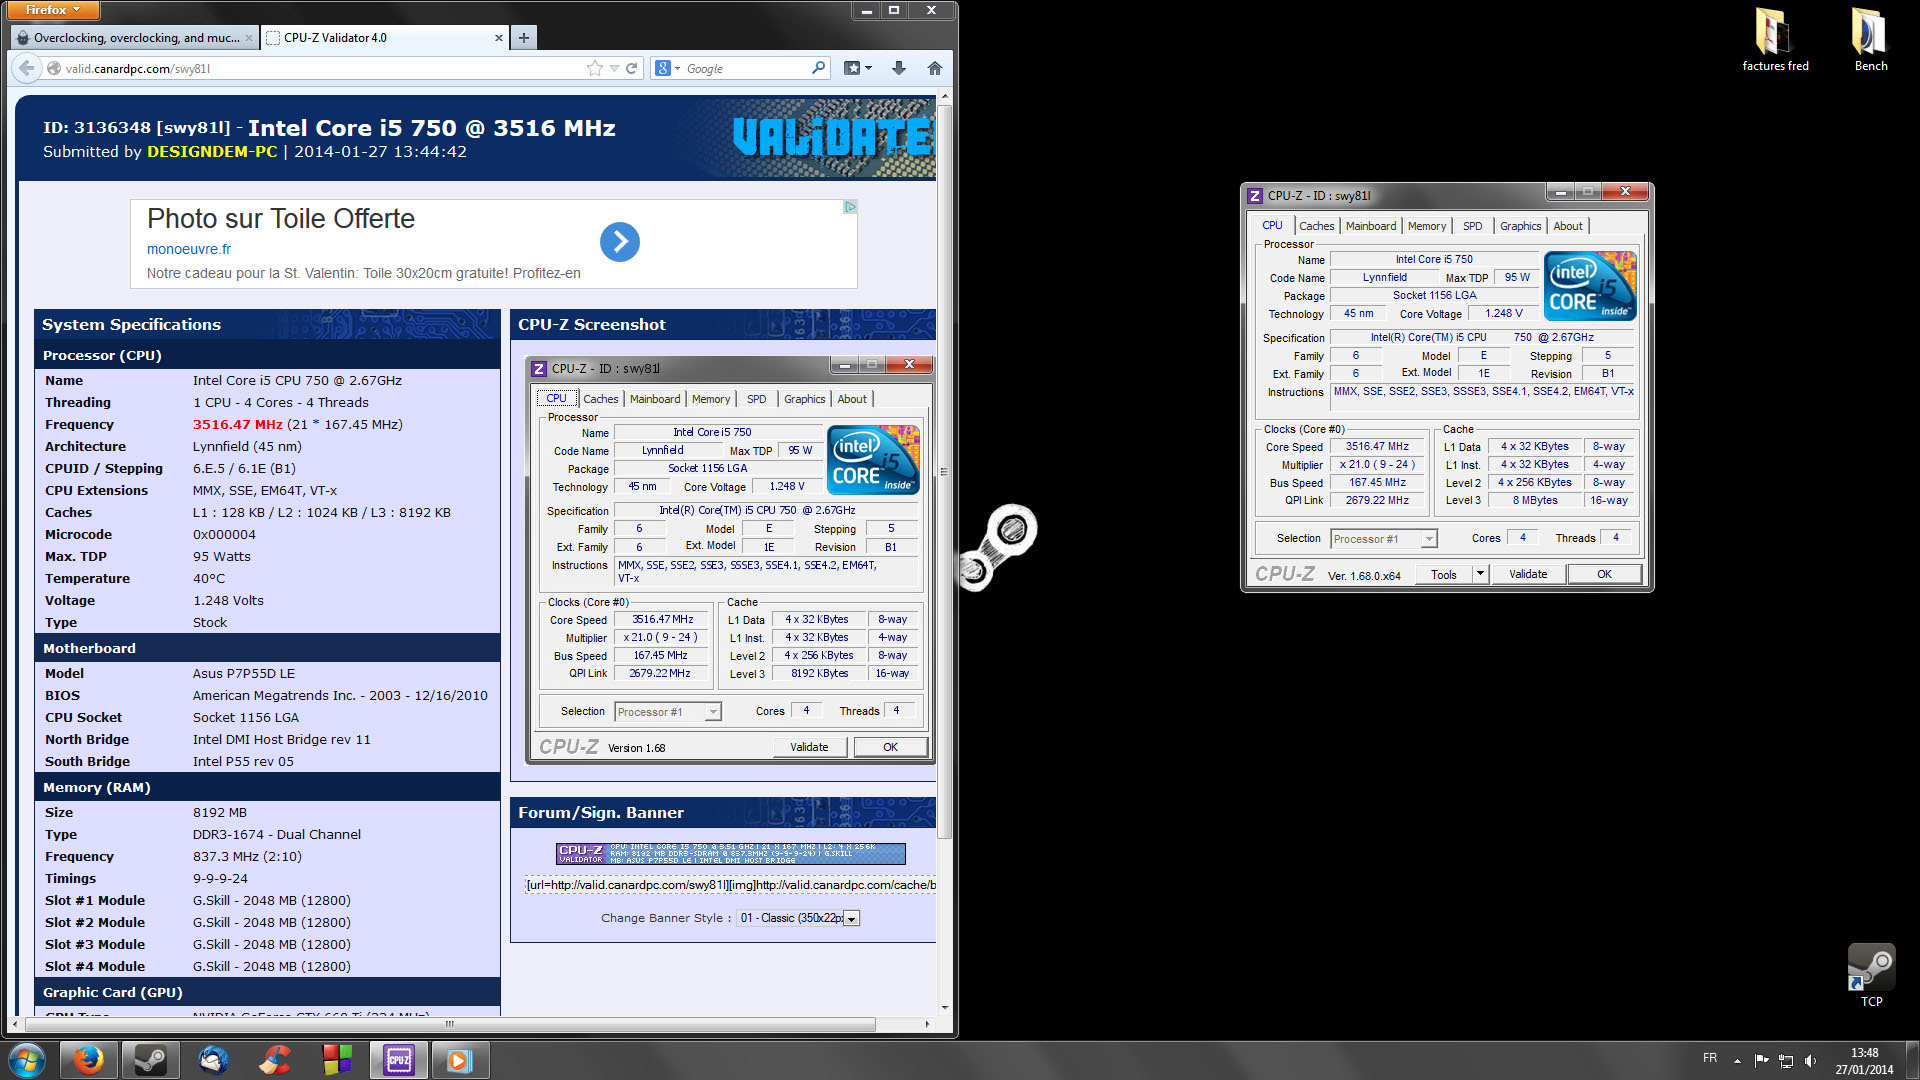The width and height of the screenshot is (1920, 1080).
Task: Switch to Caches tab in CPU-Z window
Action: [x=1316, y=226]
